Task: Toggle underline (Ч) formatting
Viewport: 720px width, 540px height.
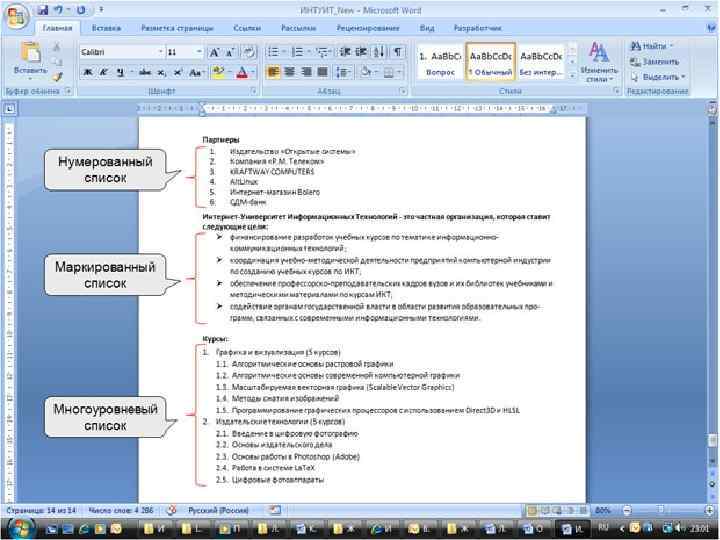Action: click(x=120, y=73)
